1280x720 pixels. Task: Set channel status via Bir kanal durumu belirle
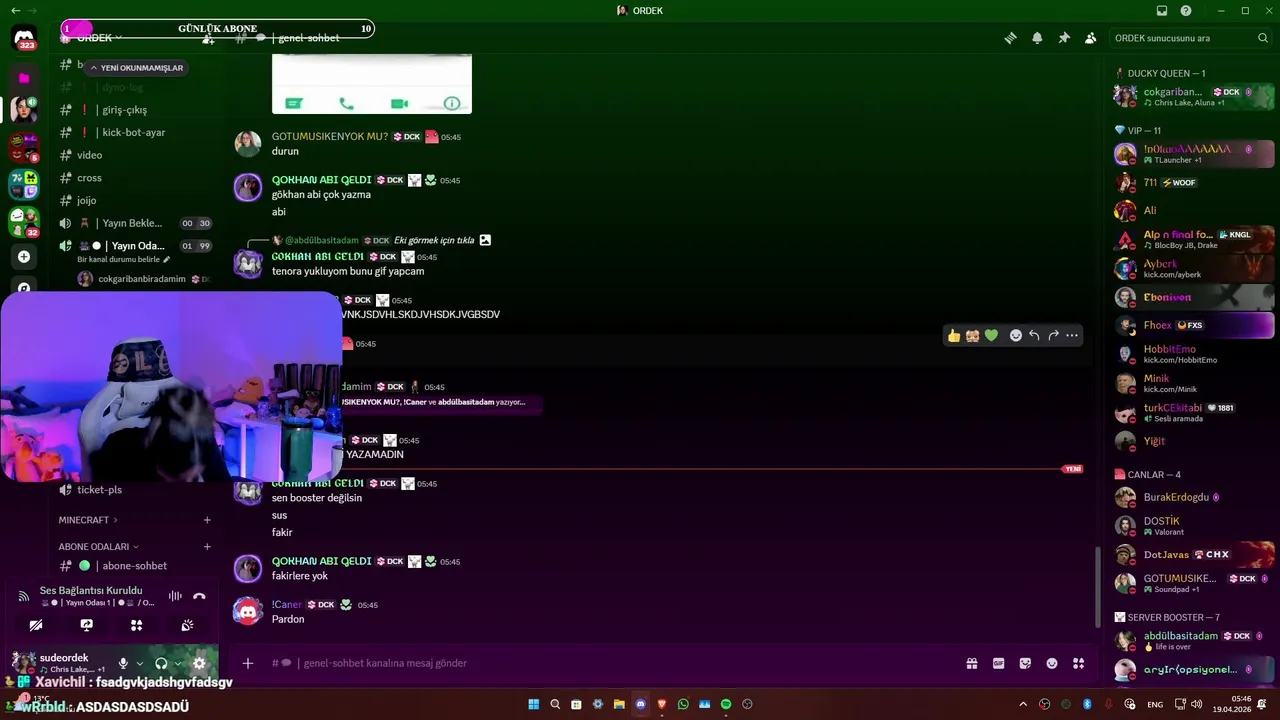124,259
